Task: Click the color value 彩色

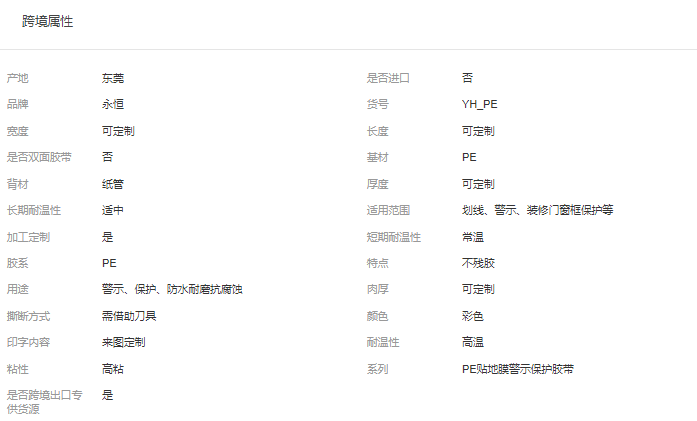Action: click(473, 316)
